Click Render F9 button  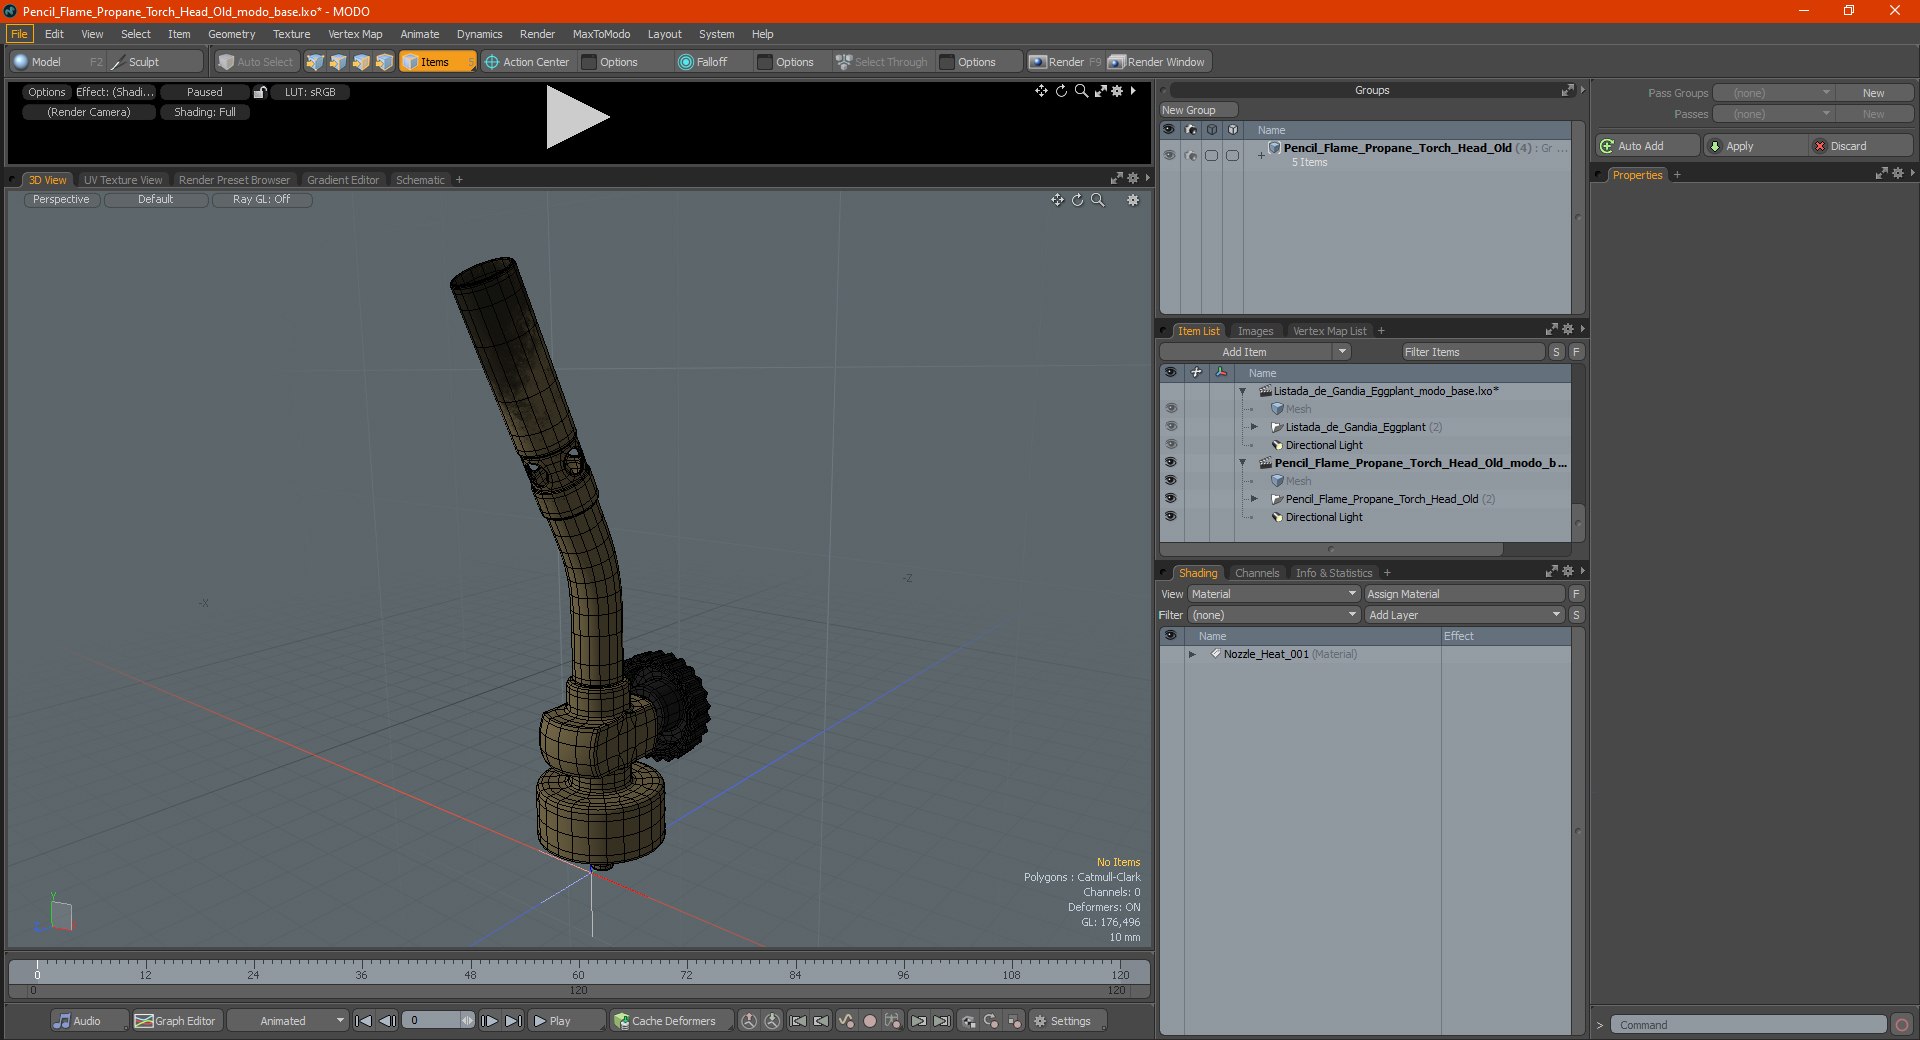(1064, 62)
